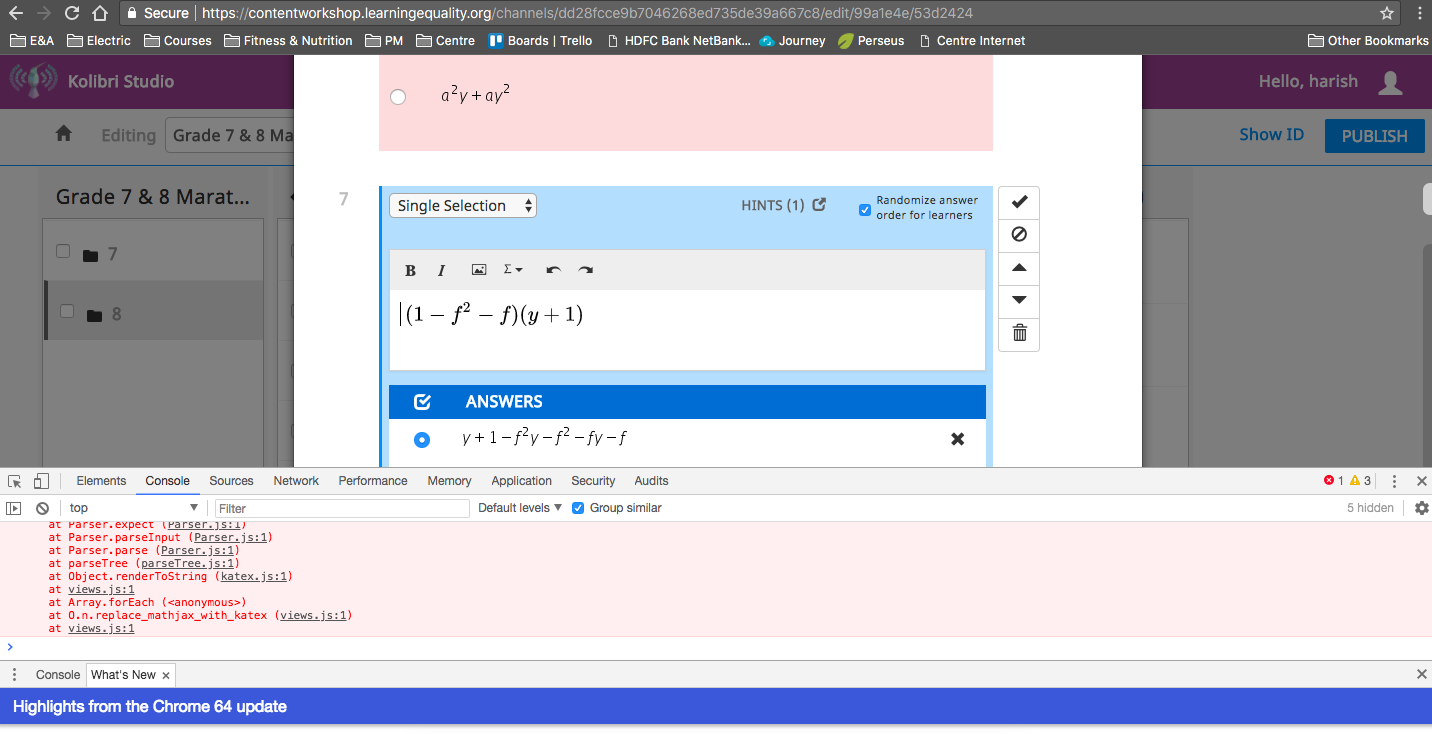Viewport: 1432px width, 734px height.
Task: Open the Other Bookmarks folder
Action: 1368,41
